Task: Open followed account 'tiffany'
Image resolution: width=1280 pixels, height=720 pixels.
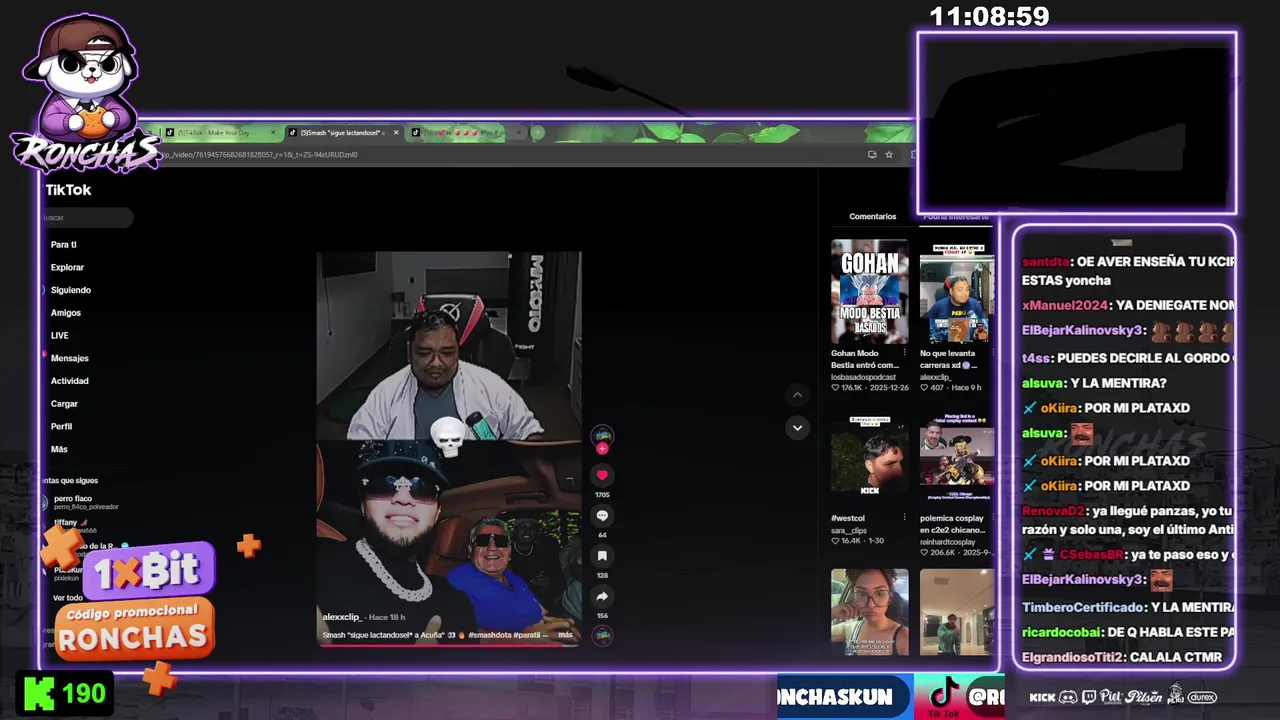Action: pyautogui.click(x=70, y=522)
